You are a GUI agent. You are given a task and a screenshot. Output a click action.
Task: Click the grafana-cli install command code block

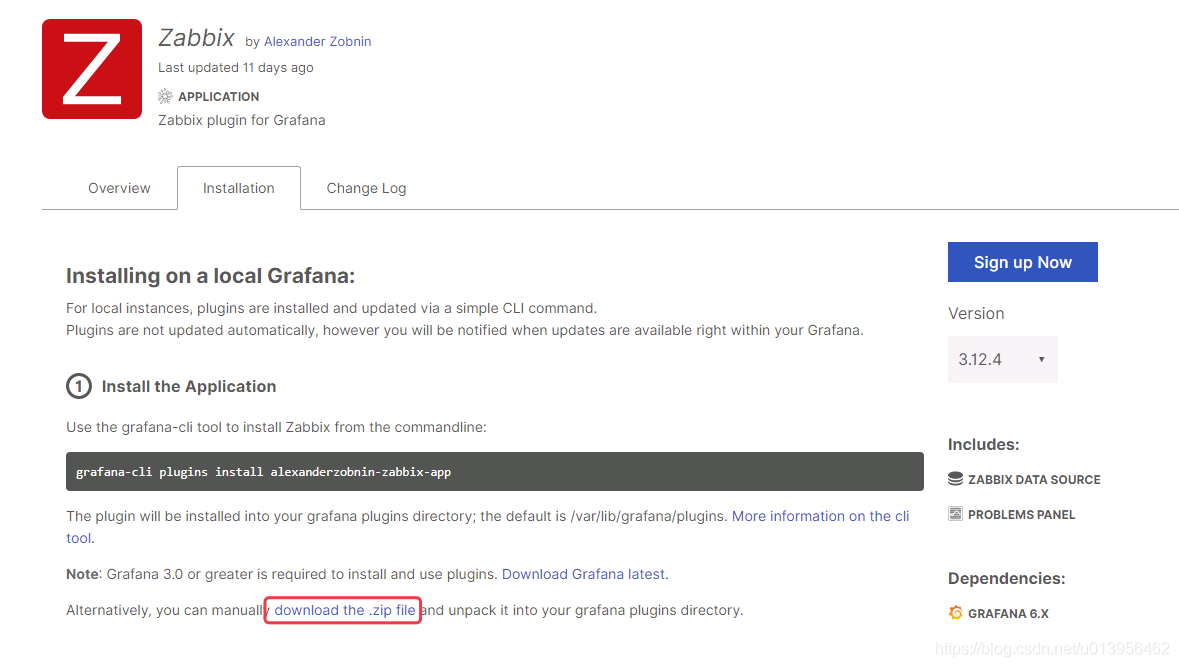coord(495,471)
